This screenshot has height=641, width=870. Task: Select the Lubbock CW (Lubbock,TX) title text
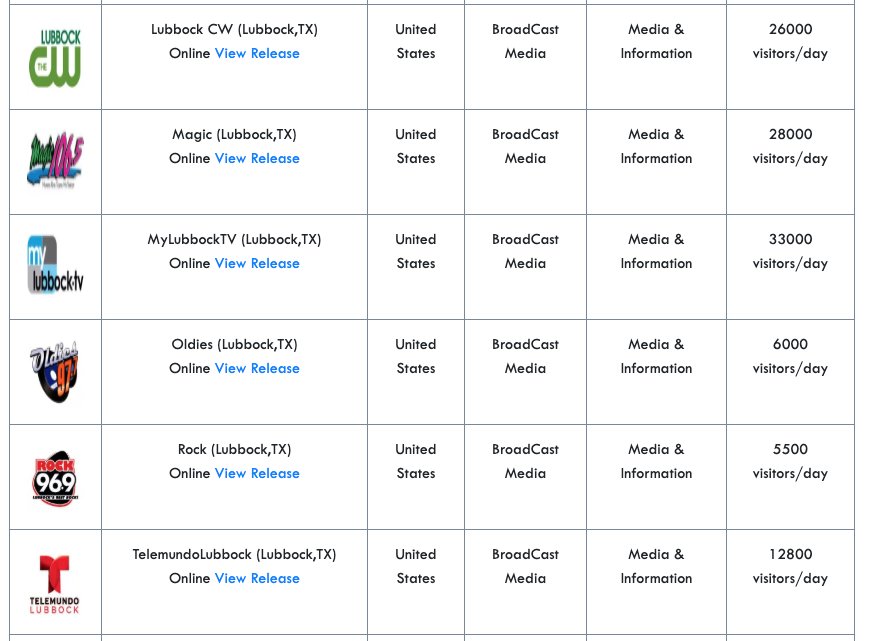pos(234,30)
